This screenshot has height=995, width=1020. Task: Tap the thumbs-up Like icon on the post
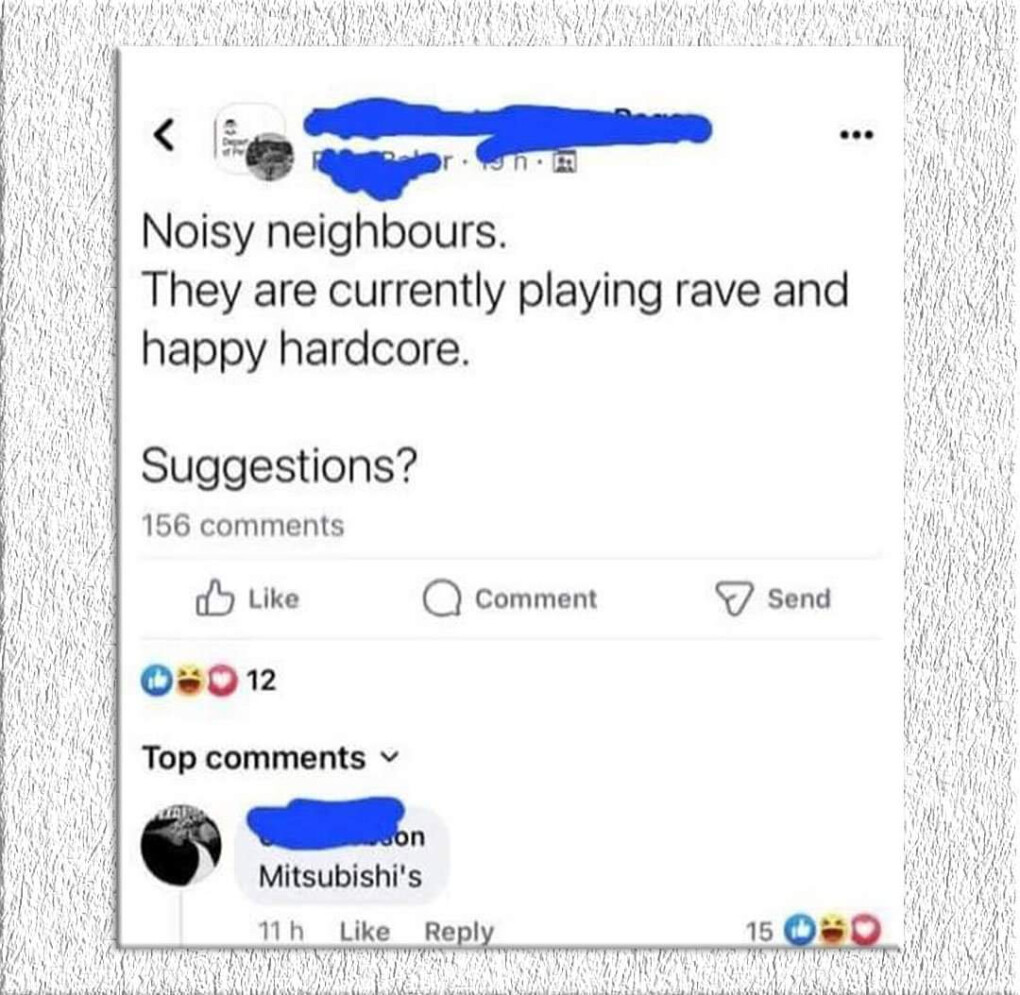tap(215, 598)
